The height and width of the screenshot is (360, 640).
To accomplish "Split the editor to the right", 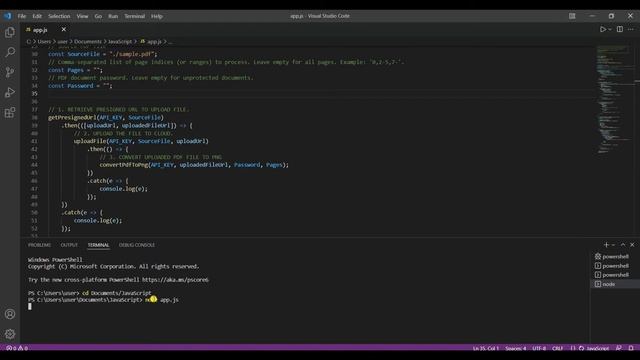I will (620, 29).
